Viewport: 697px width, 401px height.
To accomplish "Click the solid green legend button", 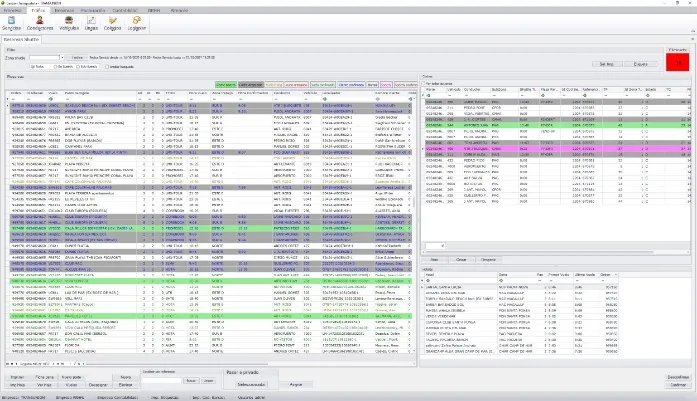I will point(225,84).
